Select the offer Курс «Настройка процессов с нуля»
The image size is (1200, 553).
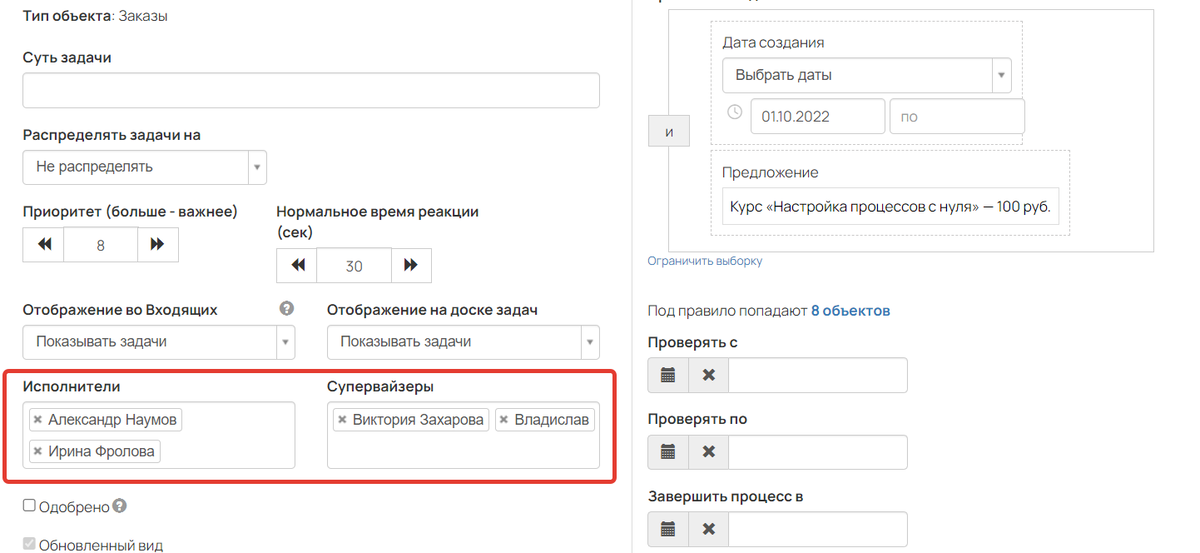click(890, 207)
